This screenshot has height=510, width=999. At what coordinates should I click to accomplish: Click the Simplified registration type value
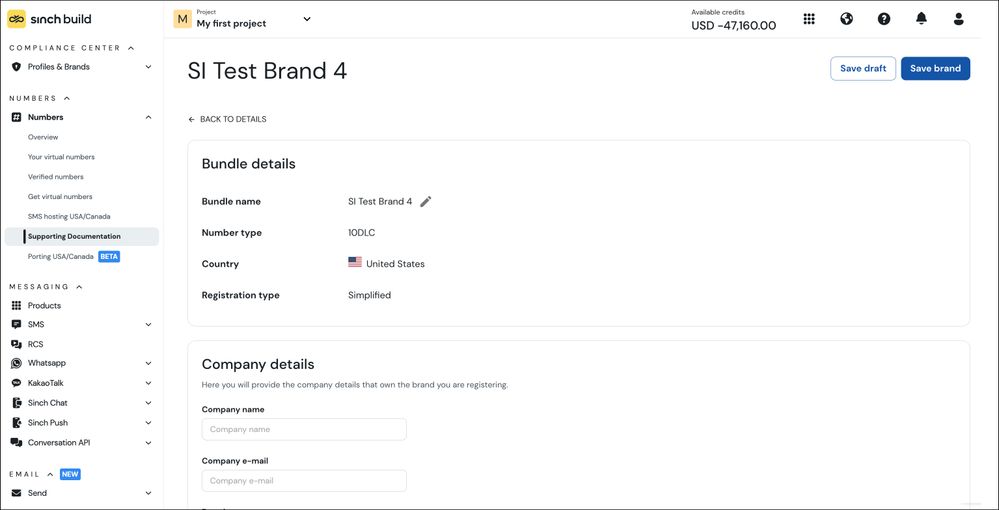[370, 295]
